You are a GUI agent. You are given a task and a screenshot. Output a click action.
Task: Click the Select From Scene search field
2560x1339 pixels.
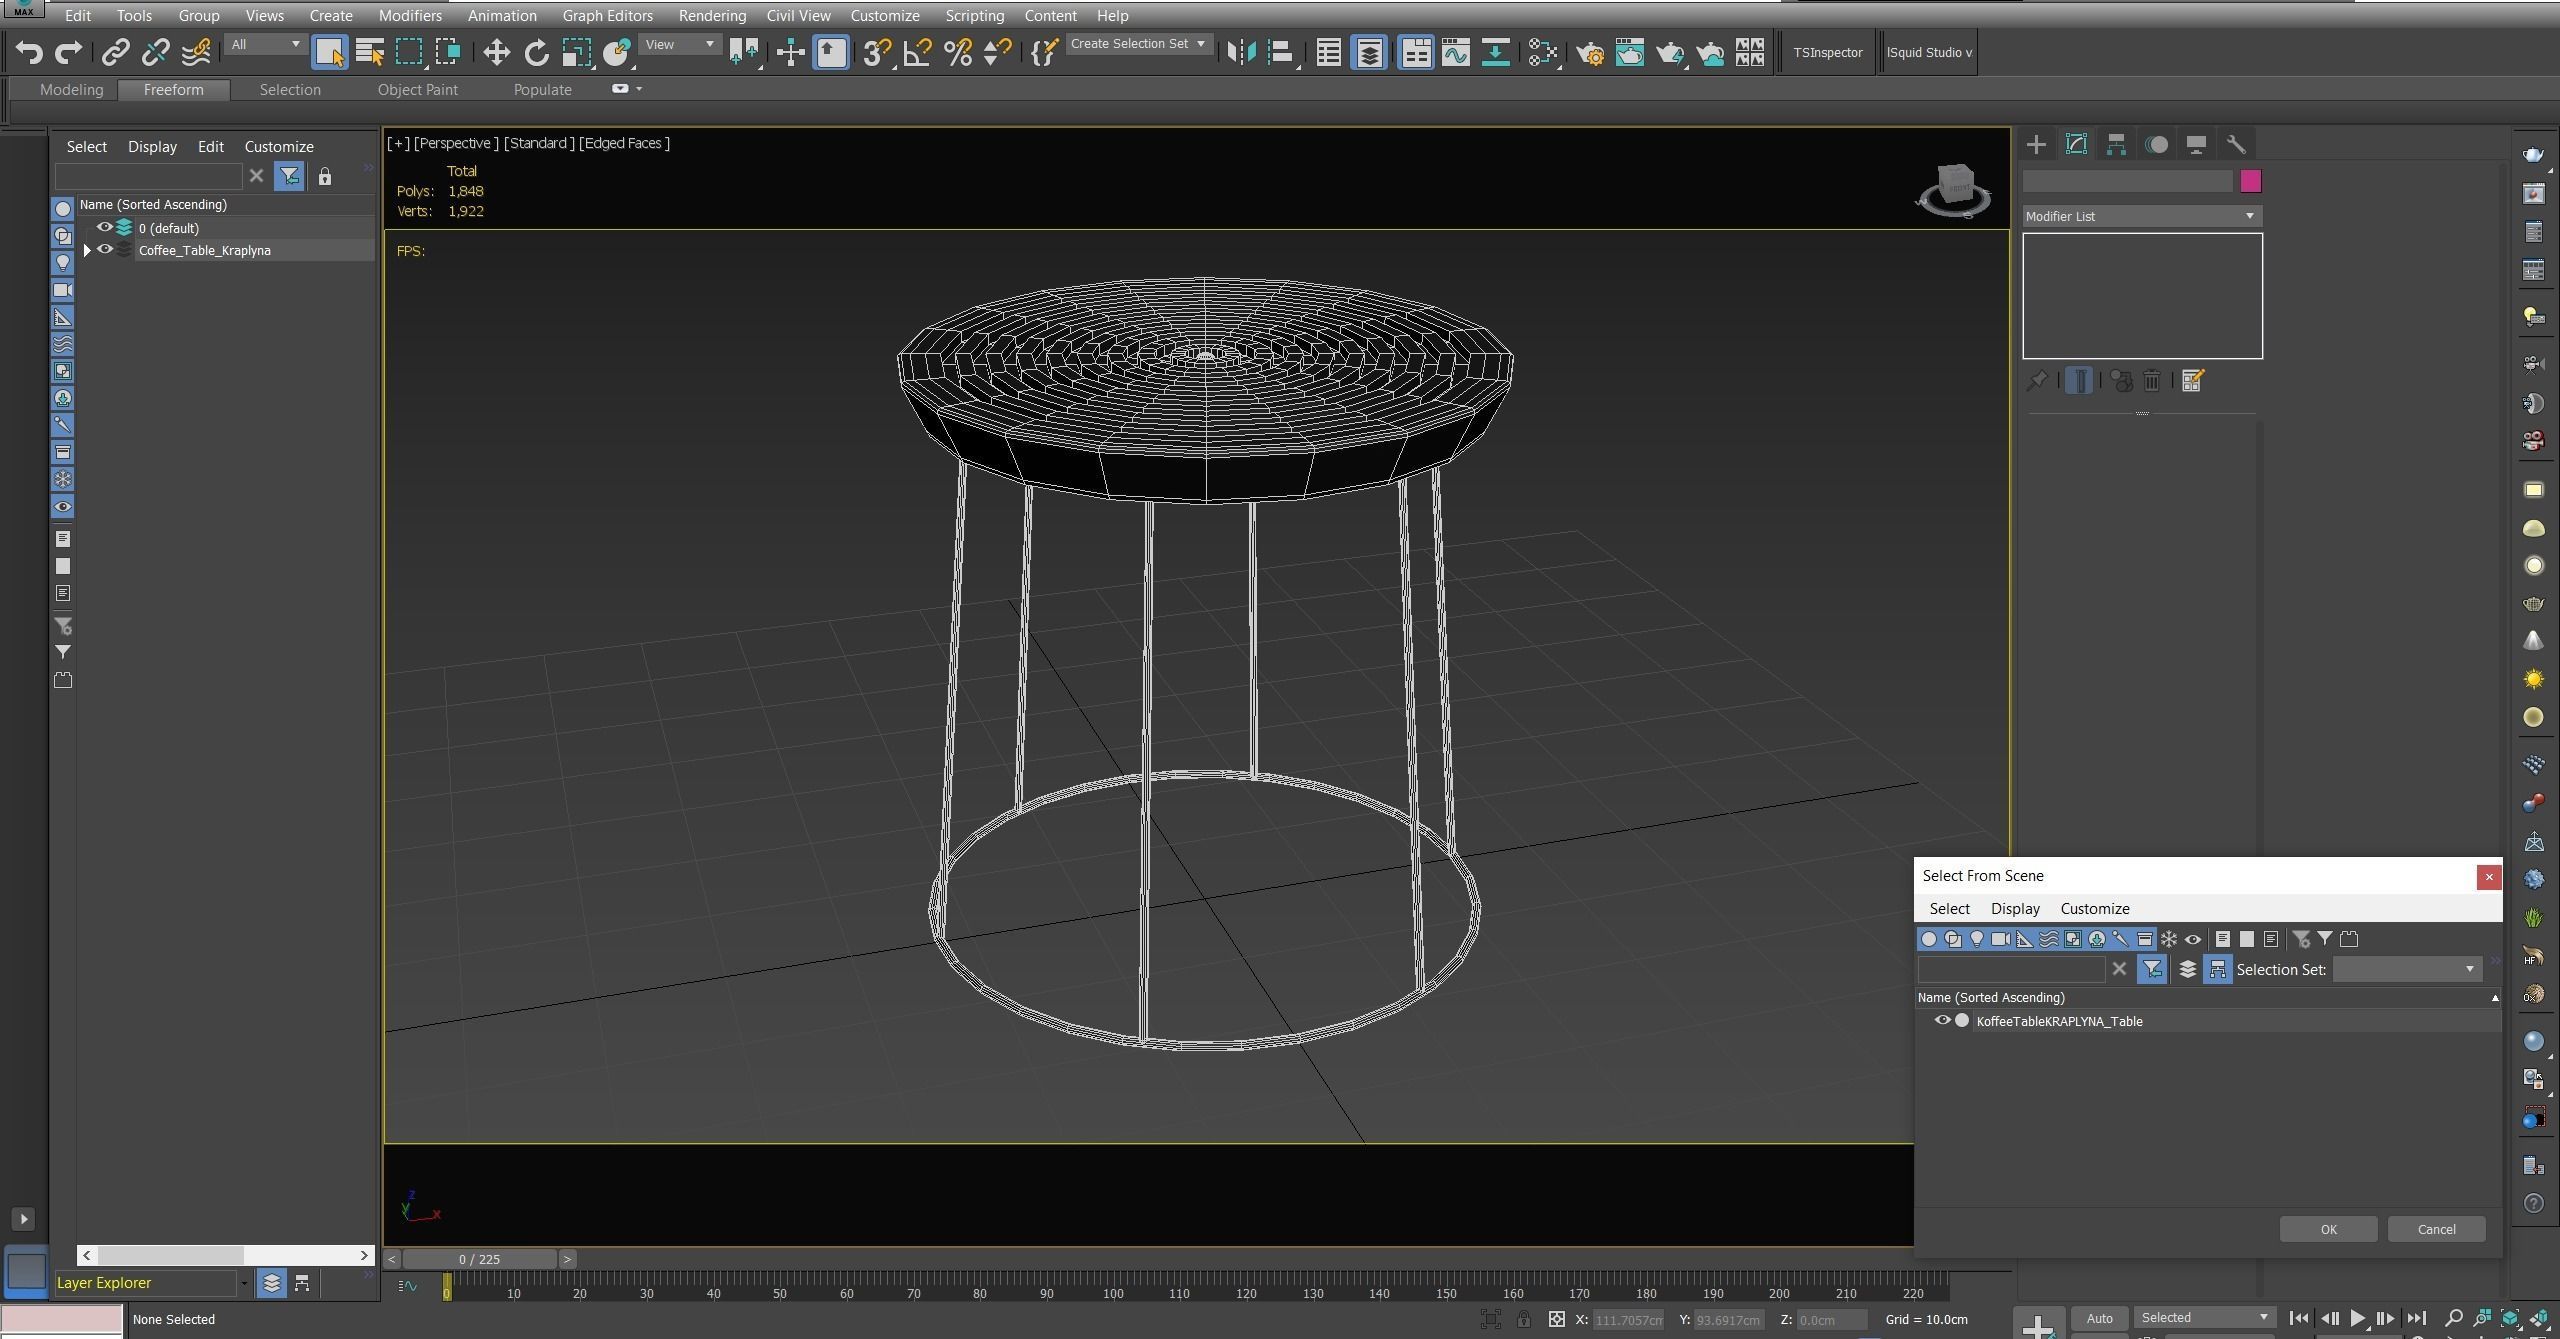[2011, 969]
